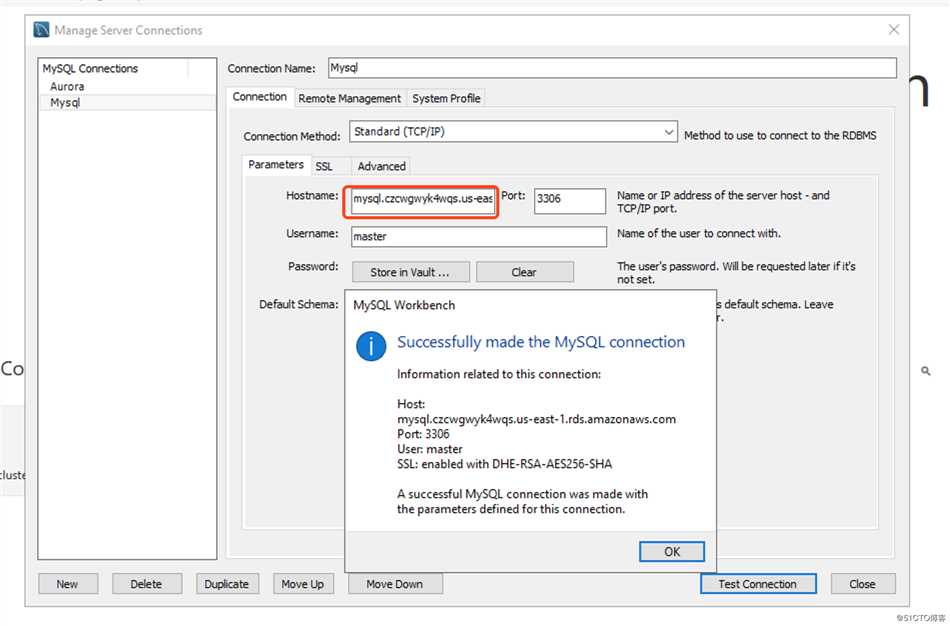Click the 'User: master' line in the dialog

(430, 449)
